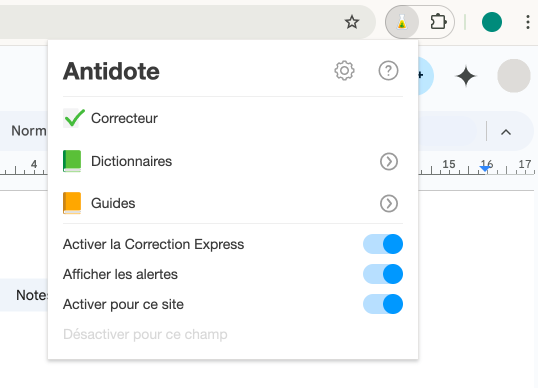Image resolution: width=538 pixels, height=388 pixels.
Task: Open the Gemini sparkle icon
Action: [466, 76]
